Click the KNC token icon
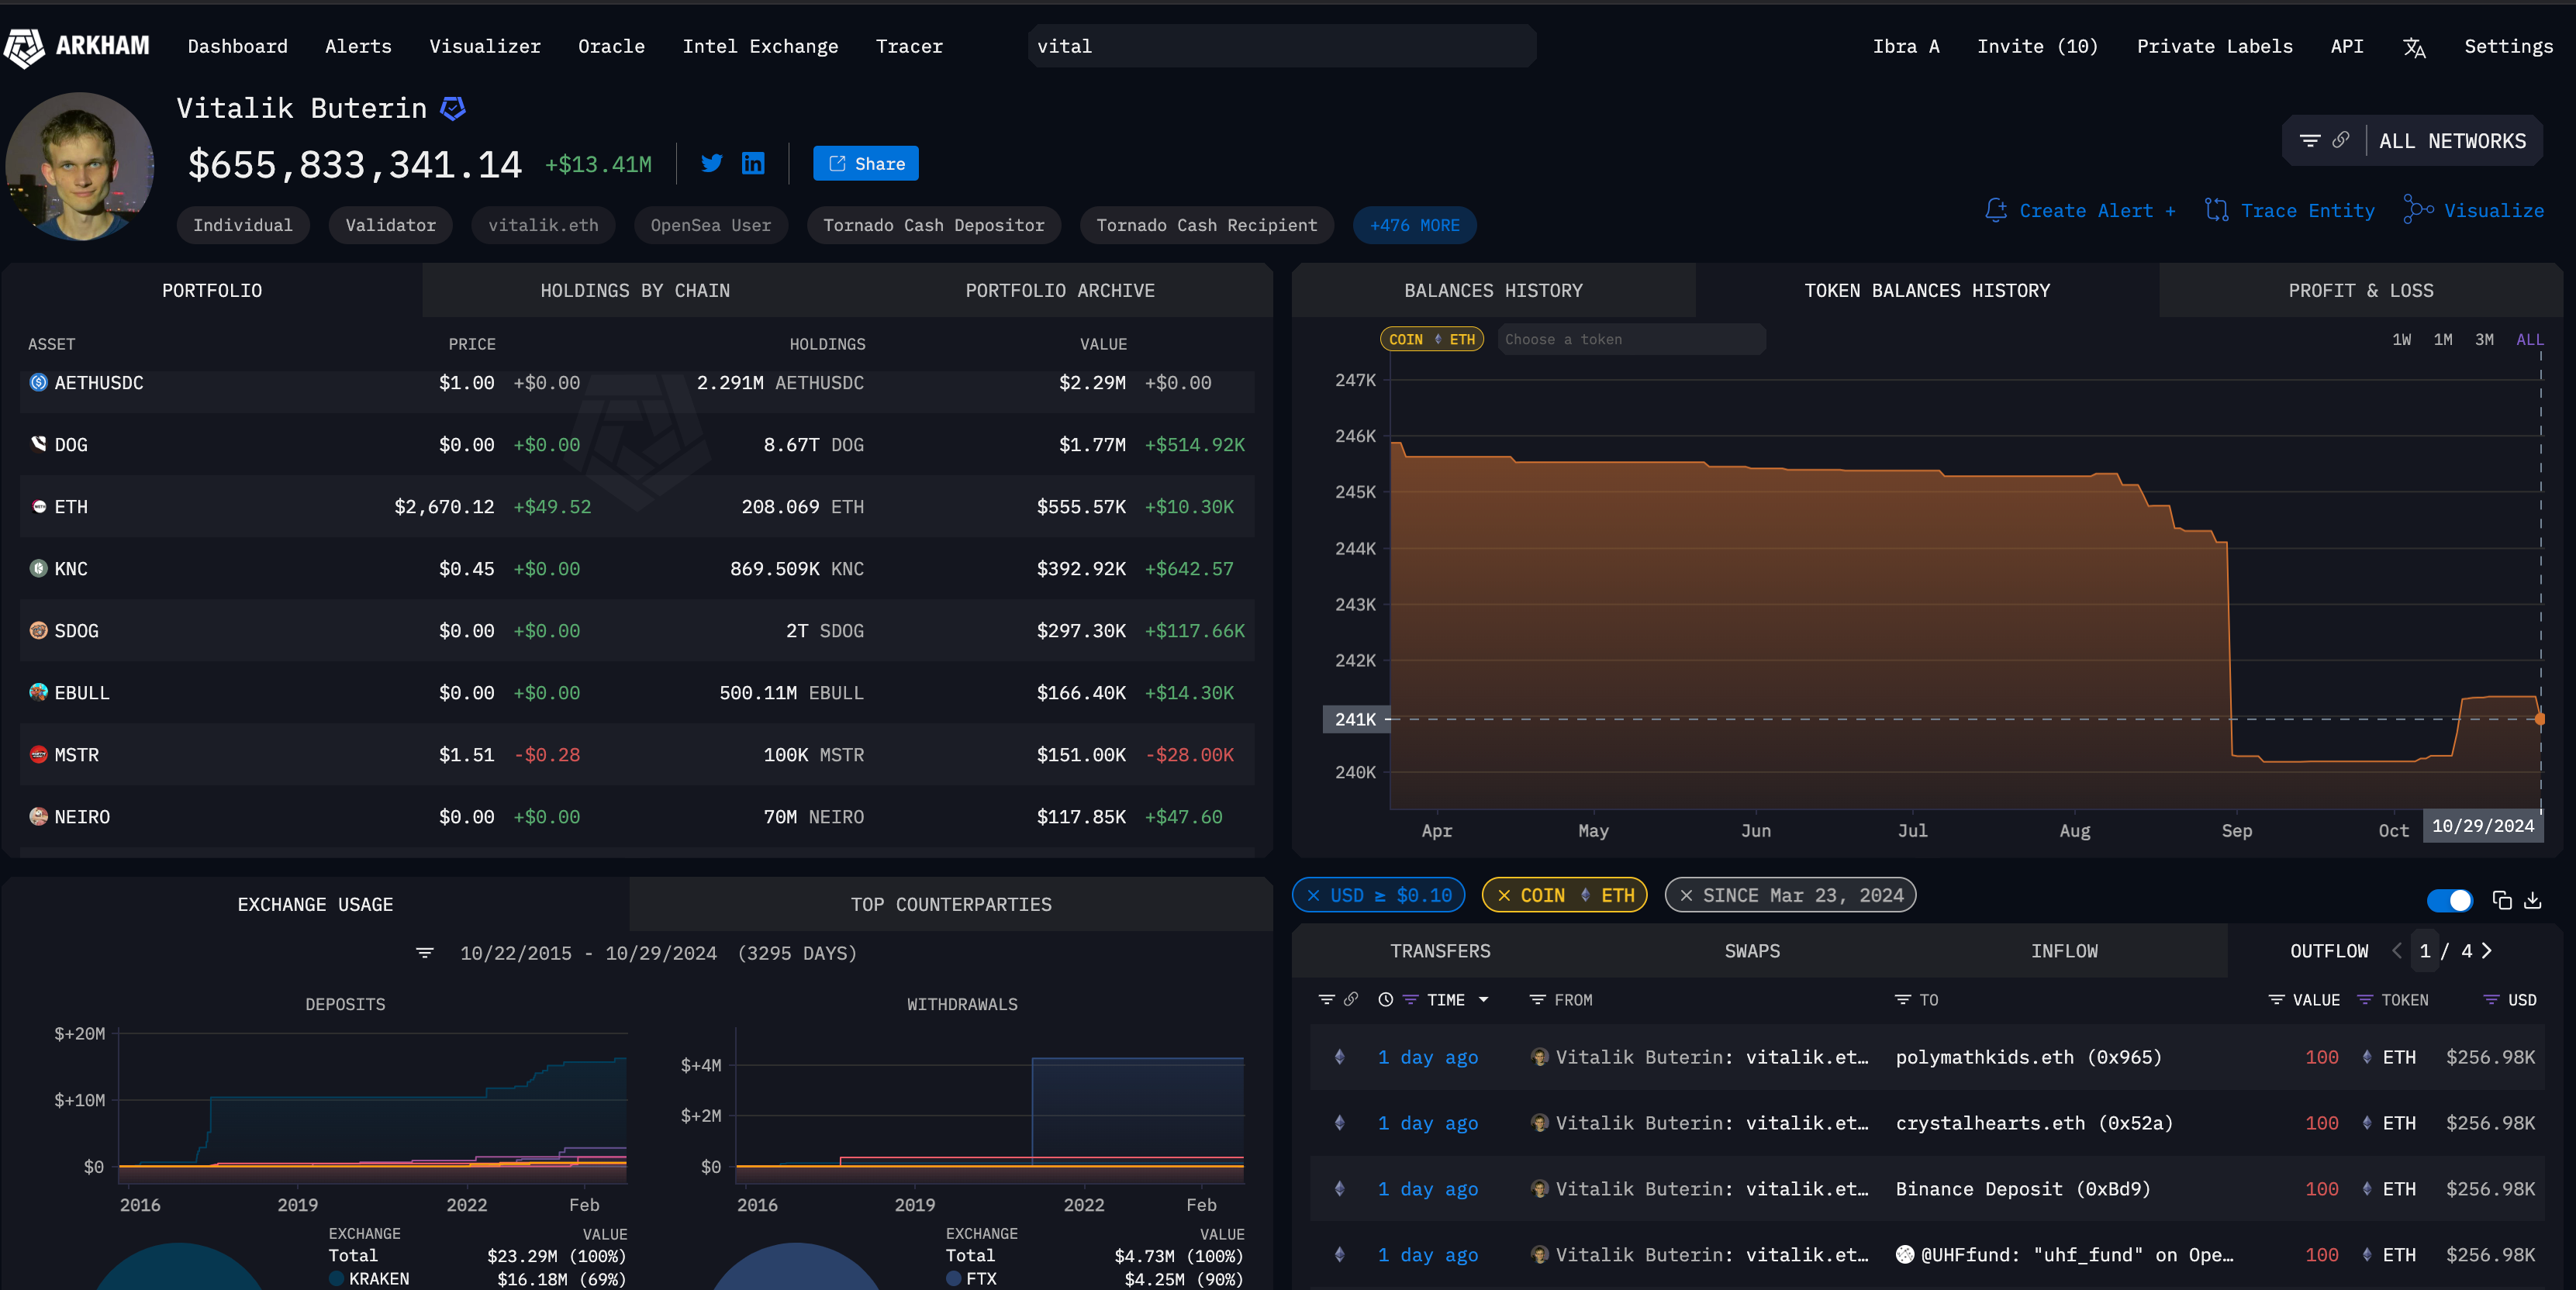Viewport: 2576px width, 1290px height. [38, 568]
